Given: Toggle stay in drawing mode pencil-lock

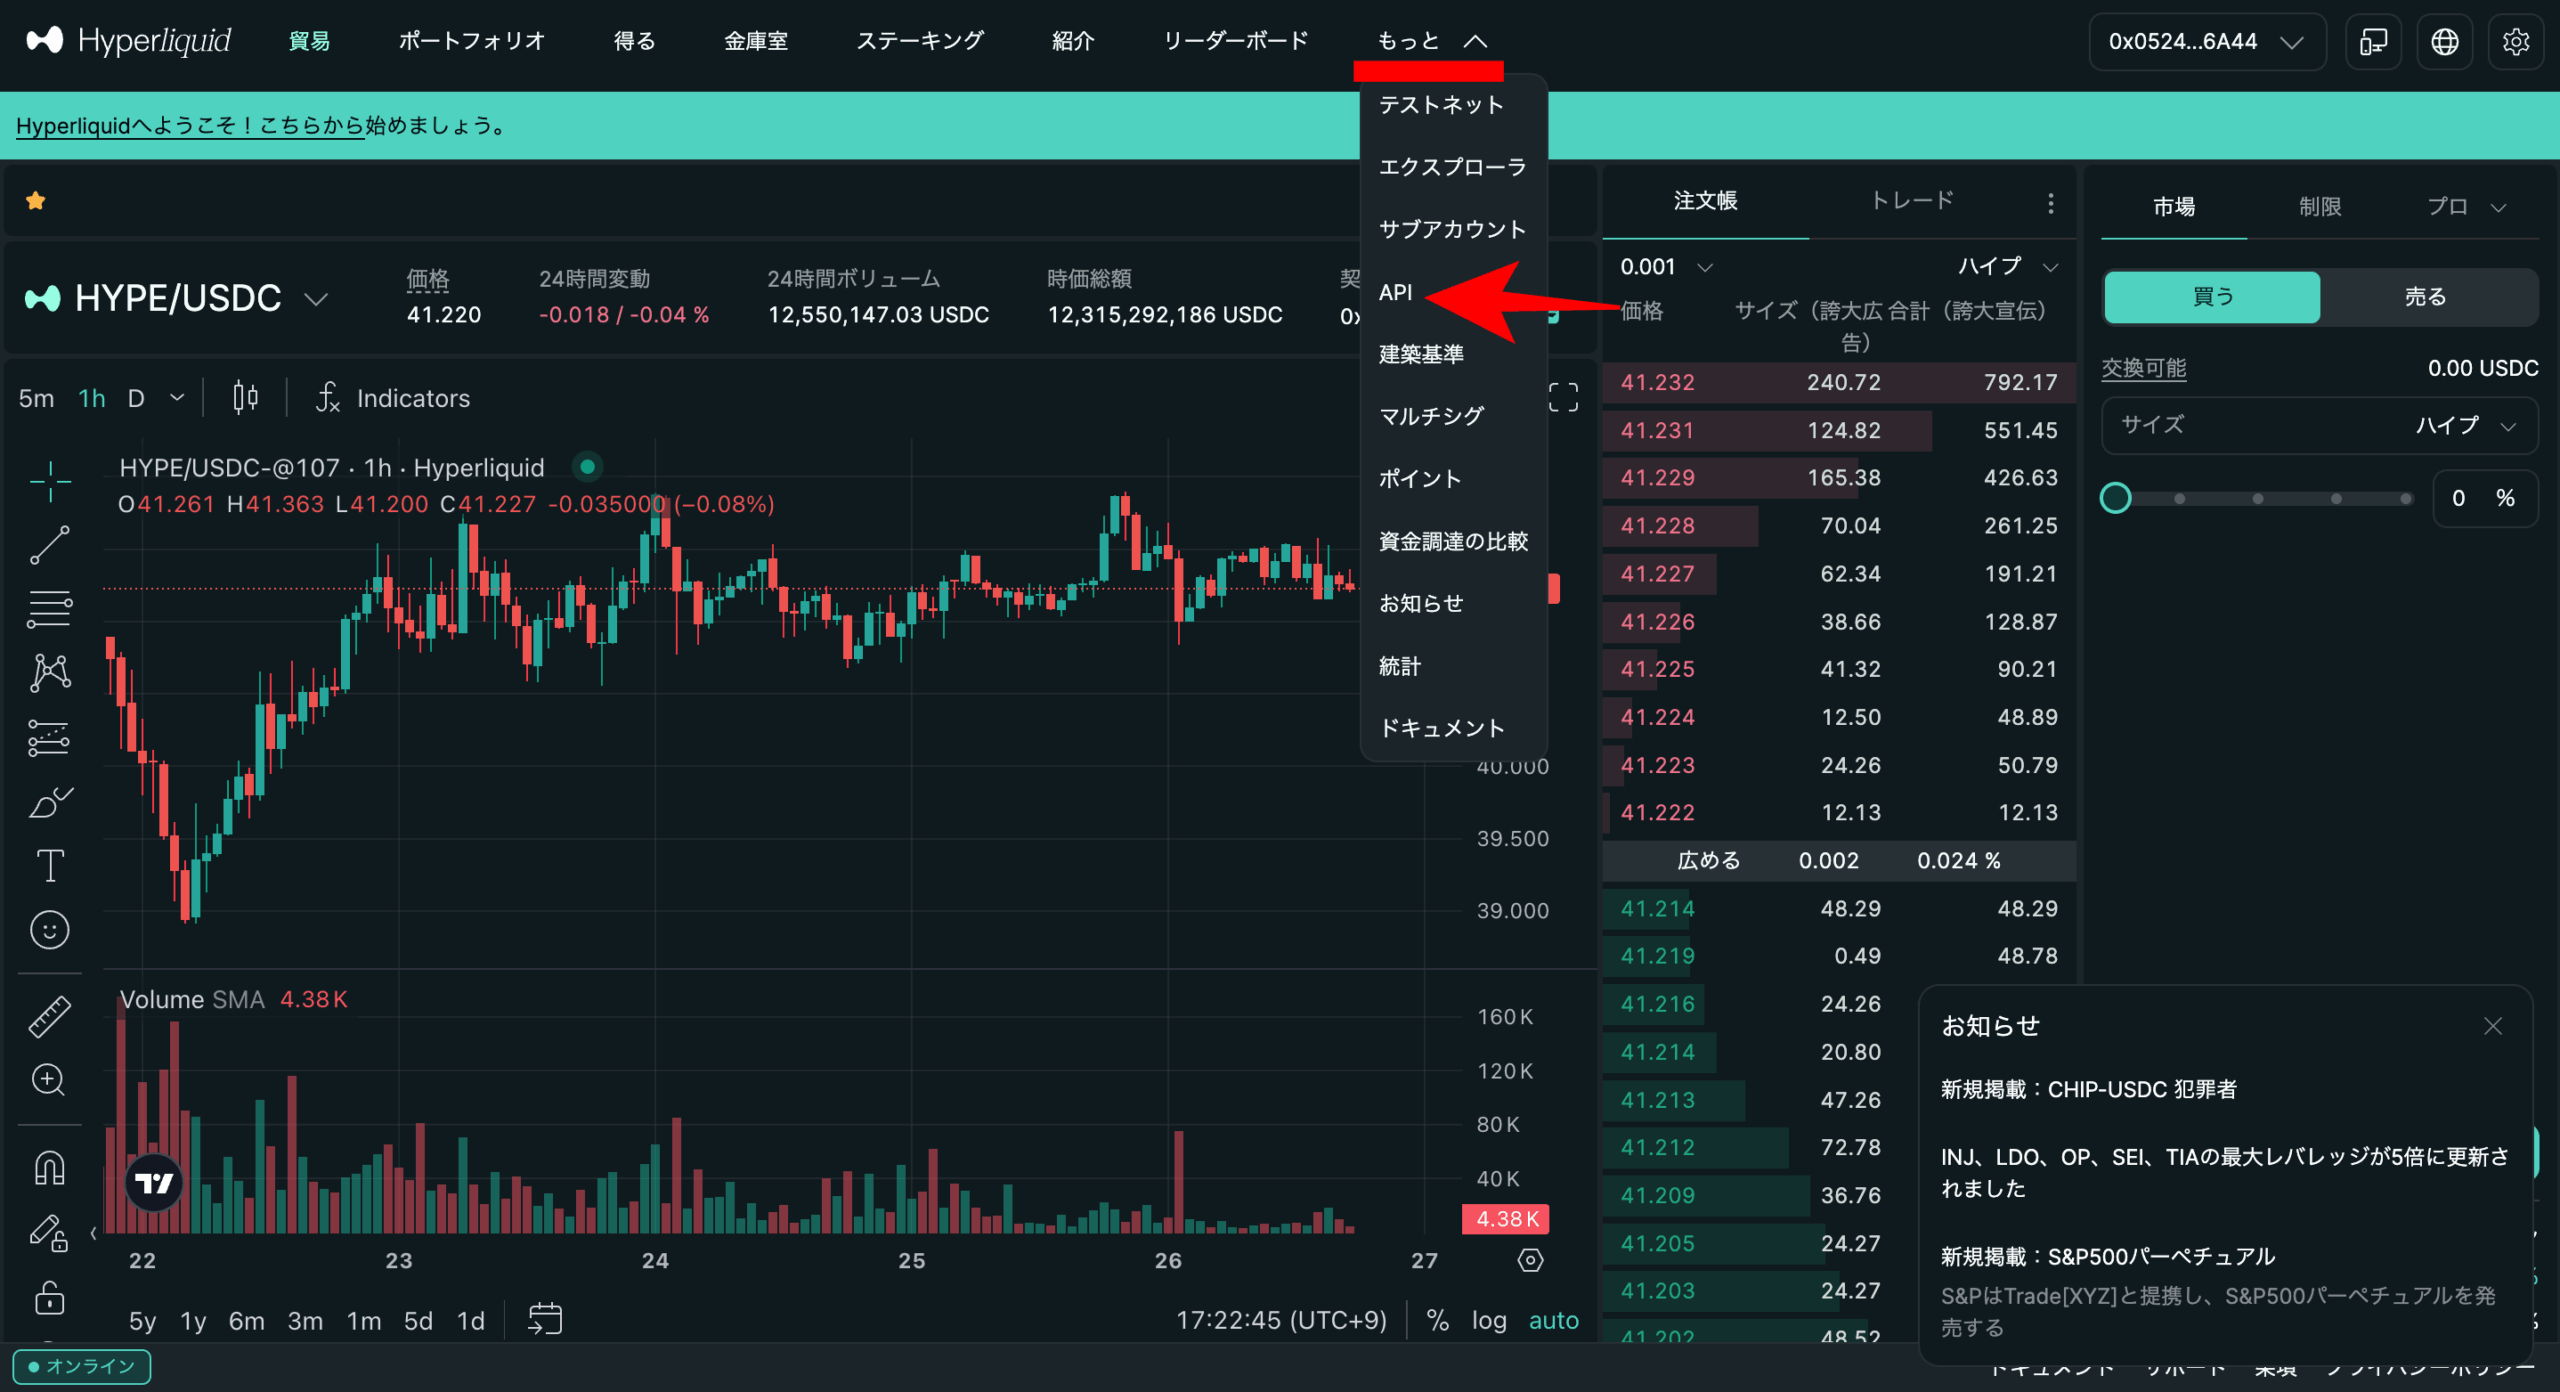Looking at the screenshot, I should [x=49, y=1232].
